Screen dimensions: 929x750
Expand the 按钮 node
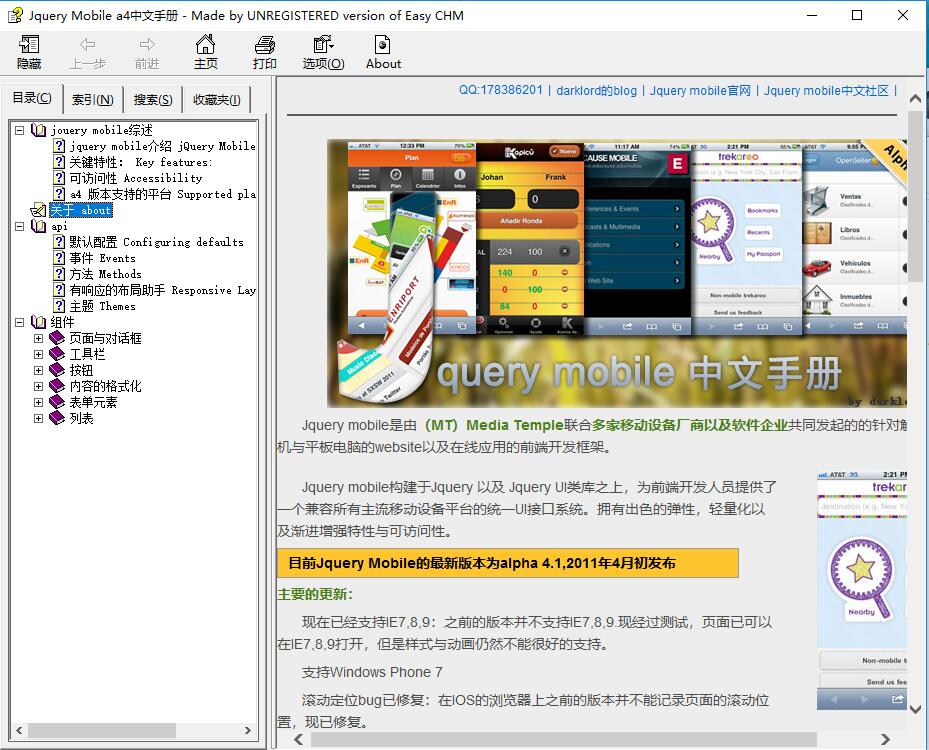tap(39, 370)
